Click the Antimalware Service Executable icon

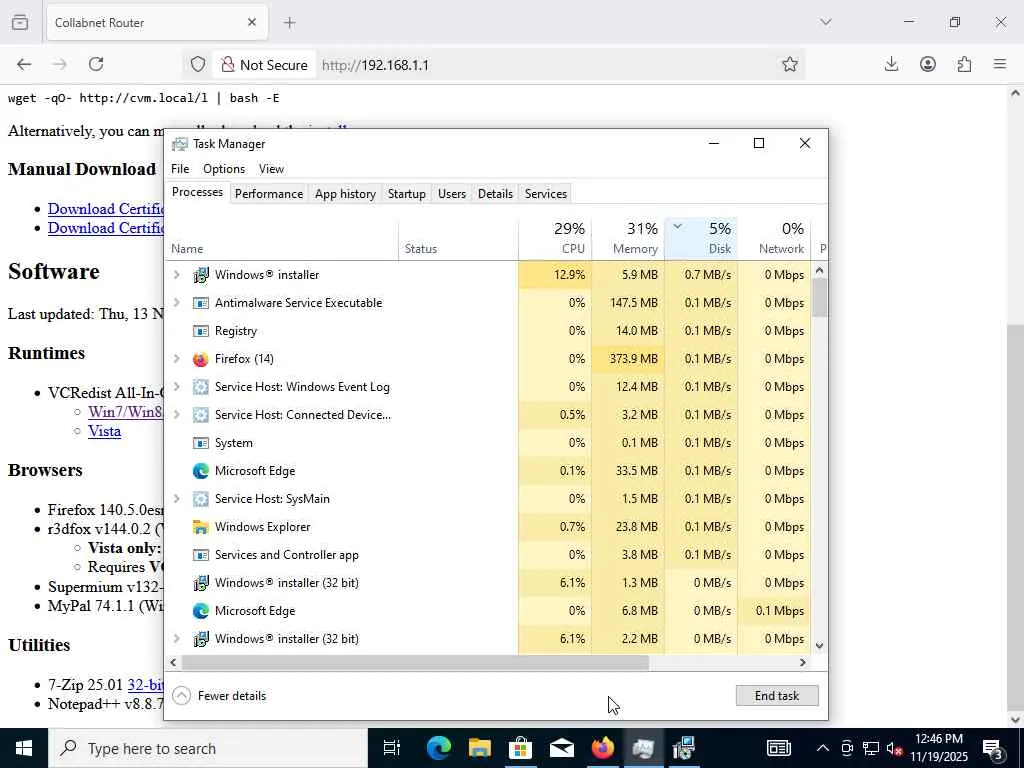coord(201,303)
